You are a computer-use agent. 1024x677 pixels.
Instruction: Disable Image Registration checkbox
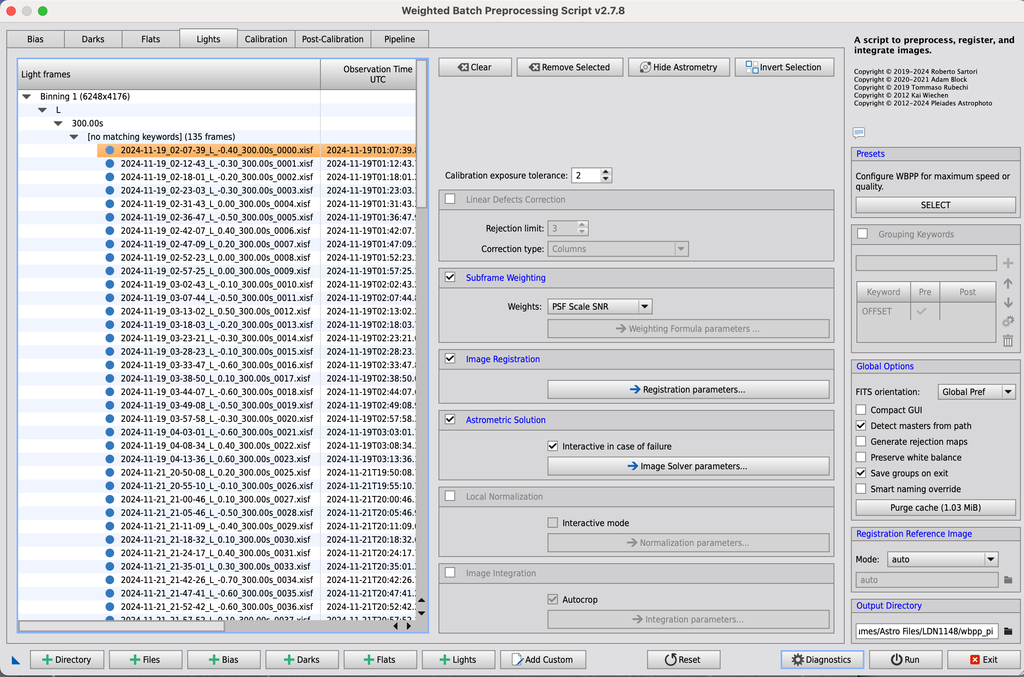[x=450, y=358]
